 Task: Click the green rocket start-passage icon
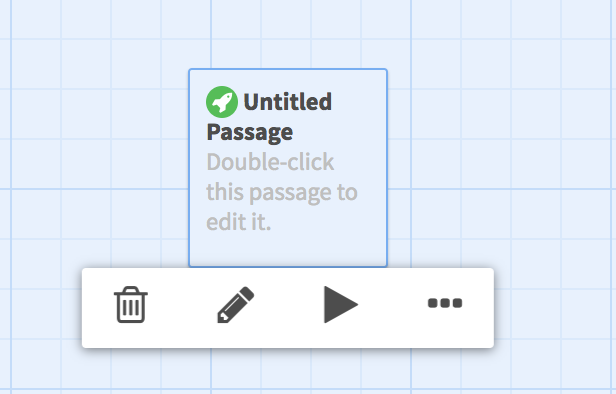pos(222,102)
